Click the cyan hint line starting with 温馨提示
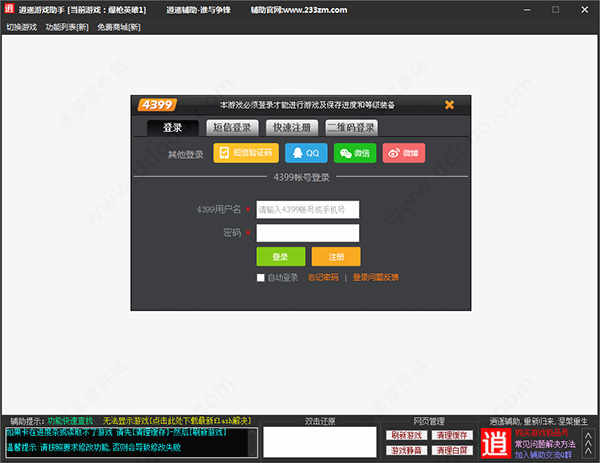 pos(94,447)
